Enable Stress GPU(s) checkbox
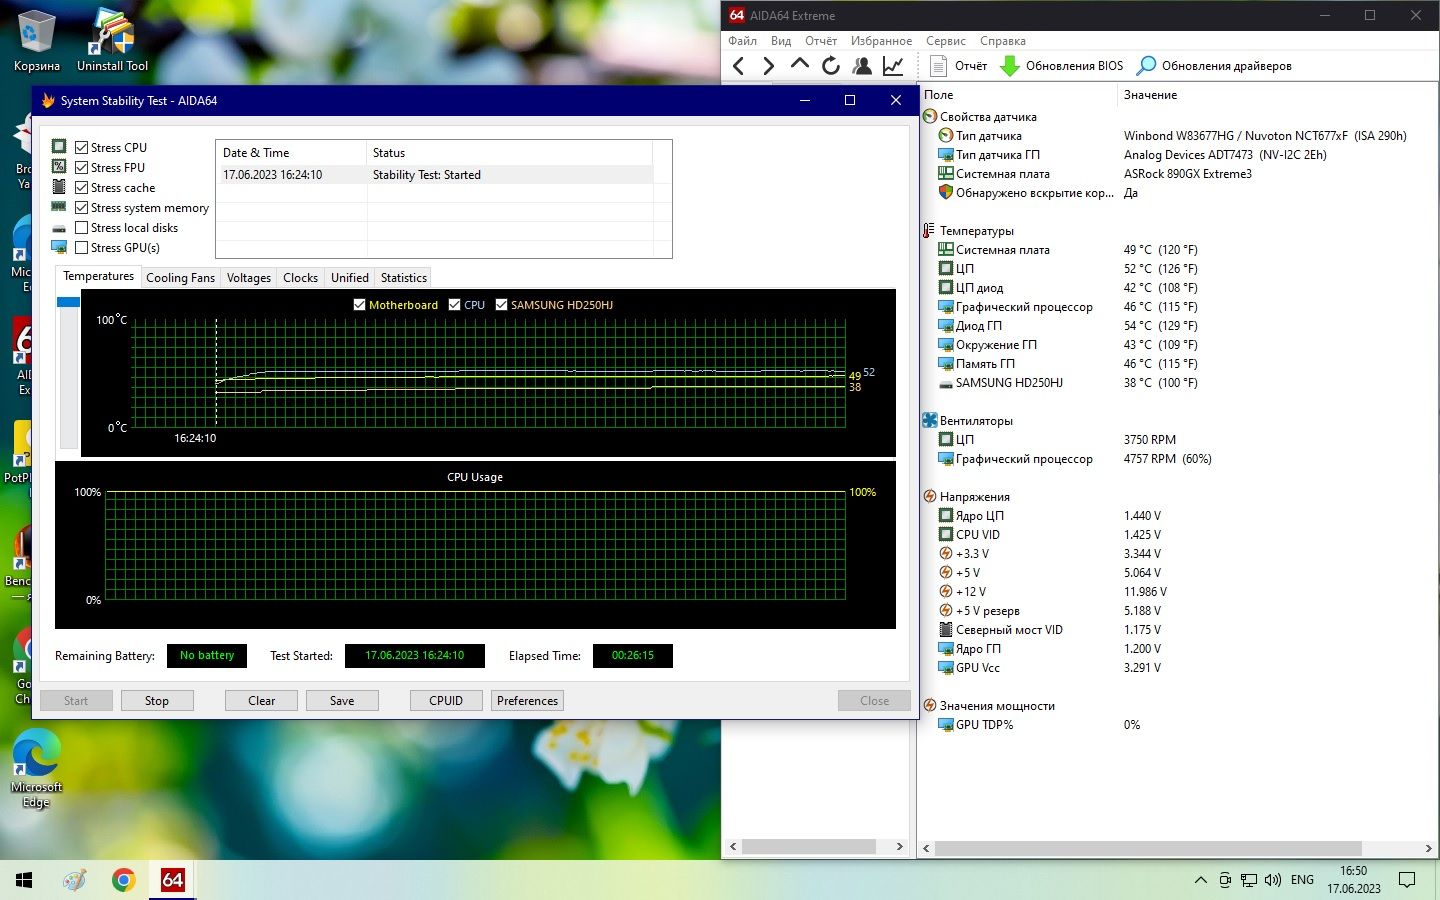This screenshot has height=900, width=1440. [x=82, y=247]
